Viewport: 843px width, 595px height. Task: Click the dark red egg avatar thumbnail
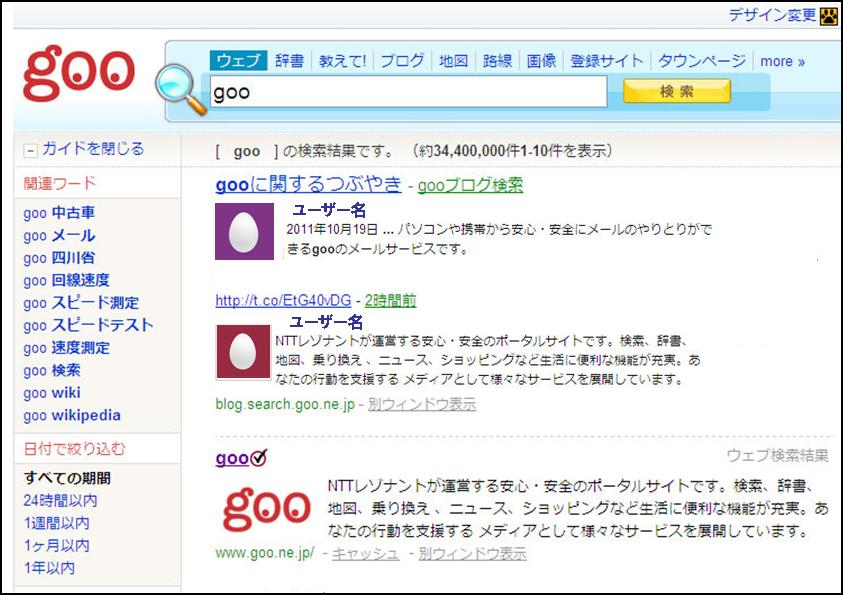pos(243,352)
